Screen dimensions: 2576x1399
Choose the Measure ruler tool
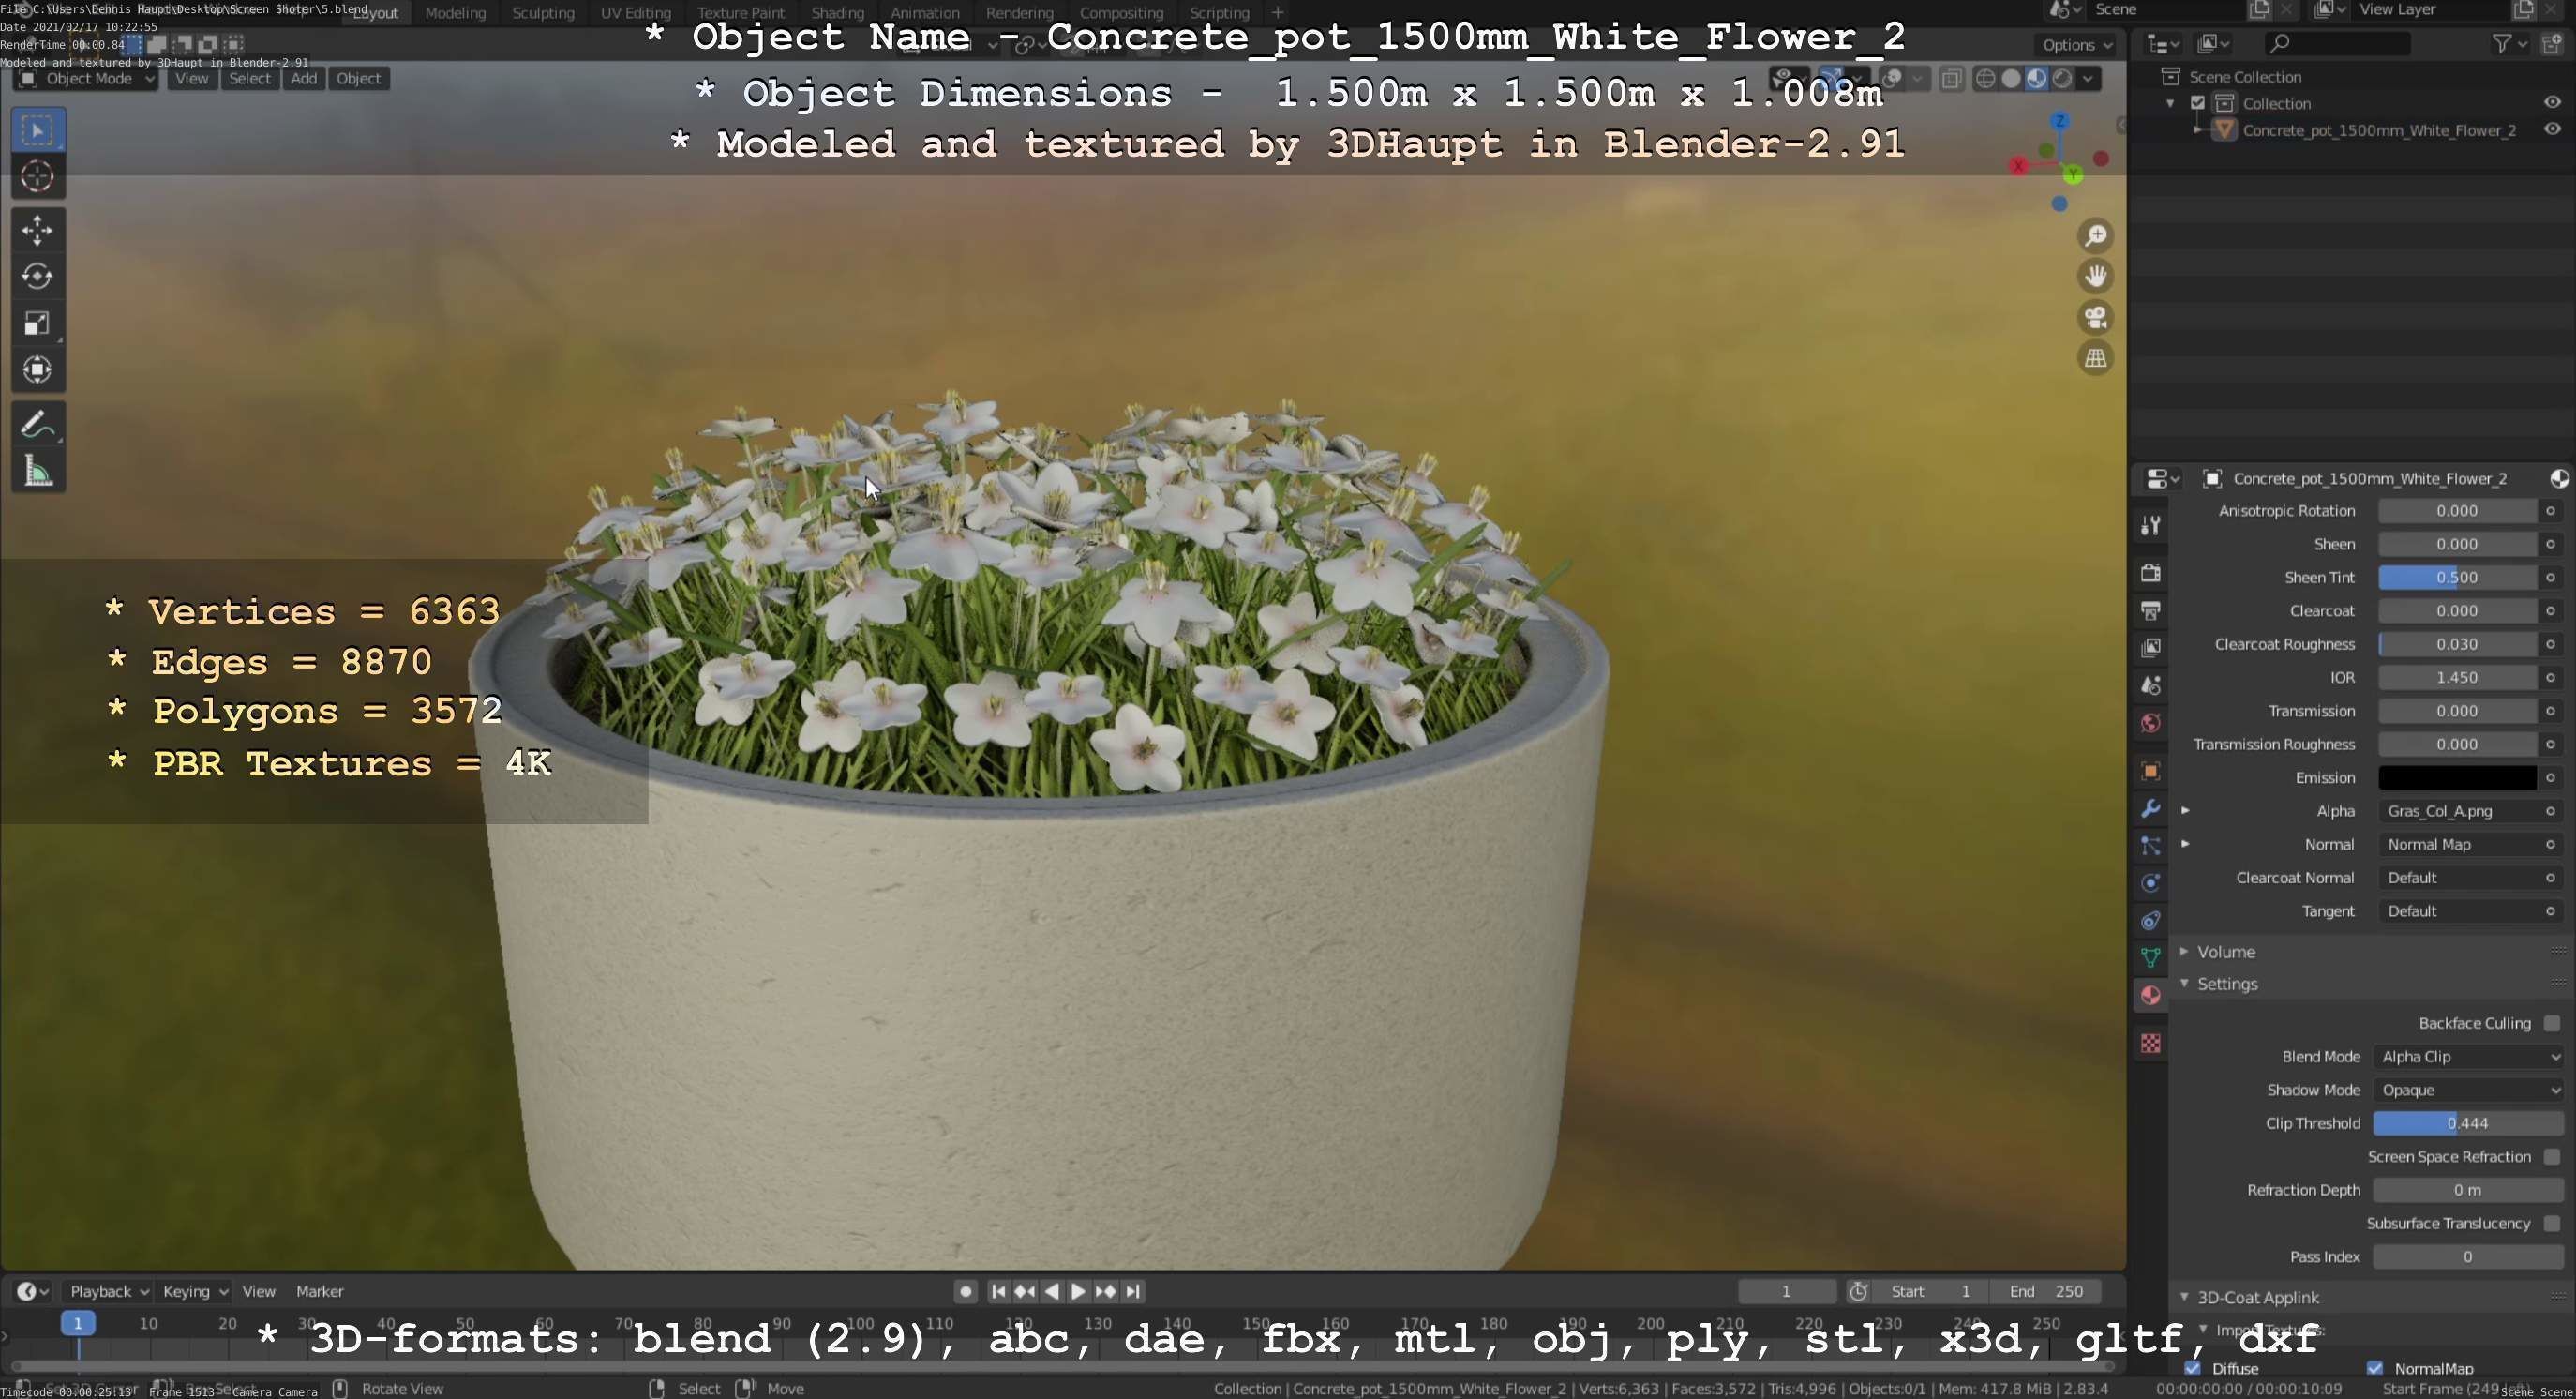click(x=38, y=471)
